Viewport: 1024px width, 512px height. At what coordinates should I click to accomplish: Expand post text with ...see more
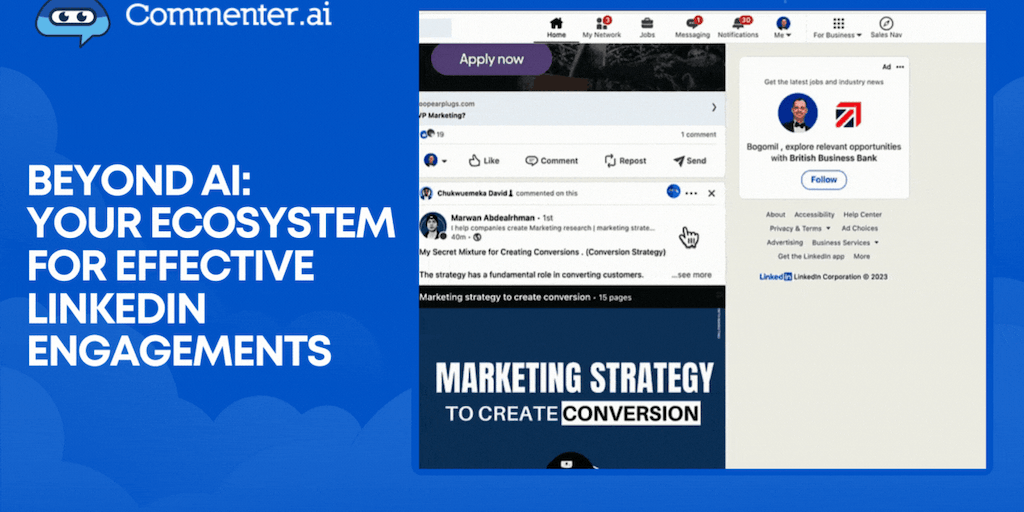(692, 275)
